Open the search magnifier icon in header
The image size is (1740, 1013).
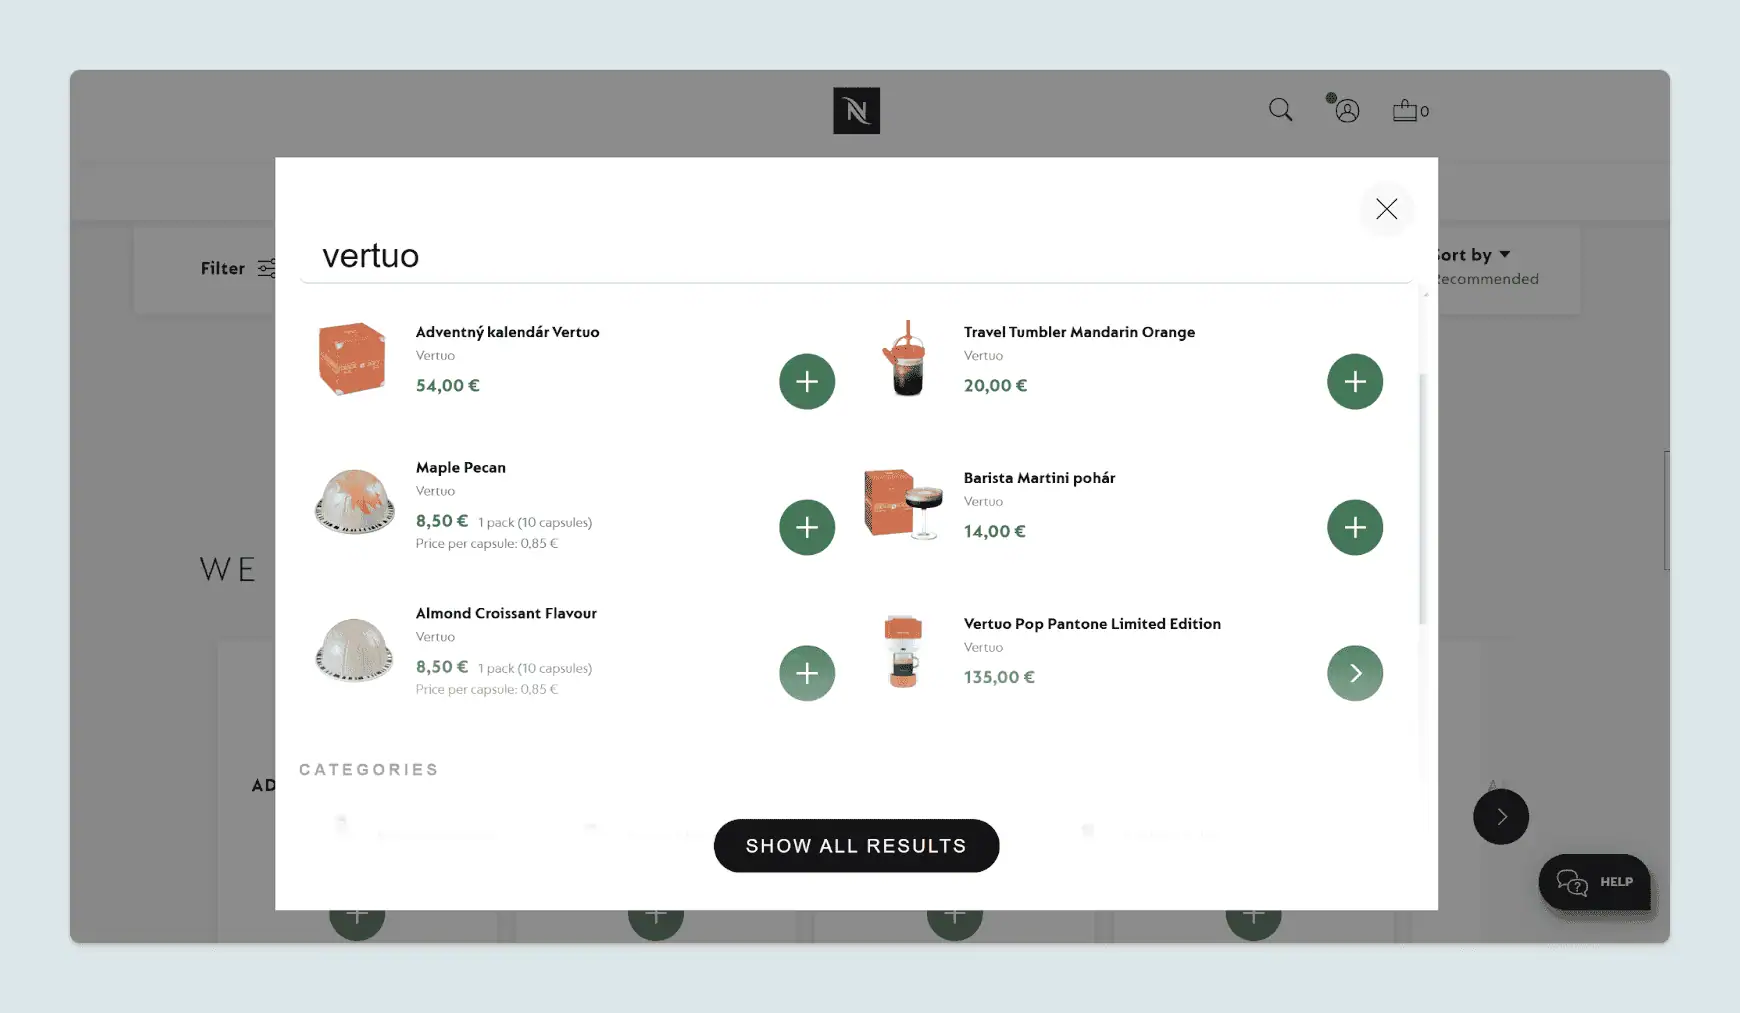pyautogui.click(x=1280, y=110)
